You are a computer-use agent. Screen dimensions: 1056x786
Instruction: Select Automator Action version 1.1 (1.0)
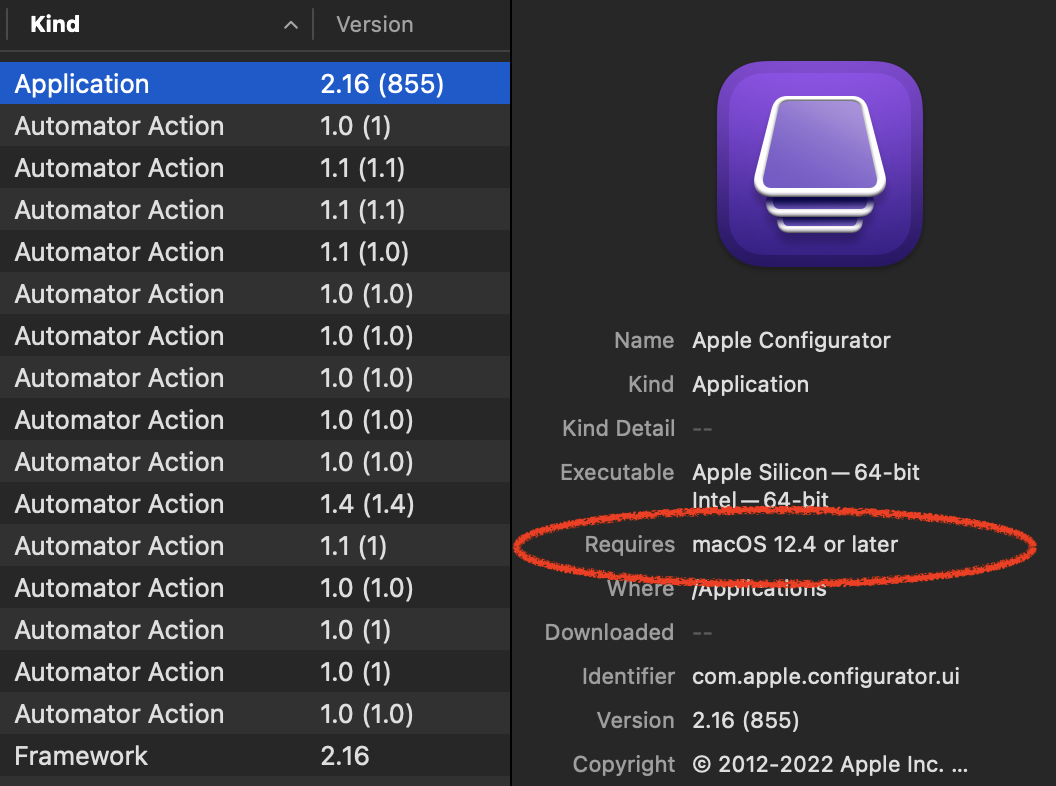(255, 252)
